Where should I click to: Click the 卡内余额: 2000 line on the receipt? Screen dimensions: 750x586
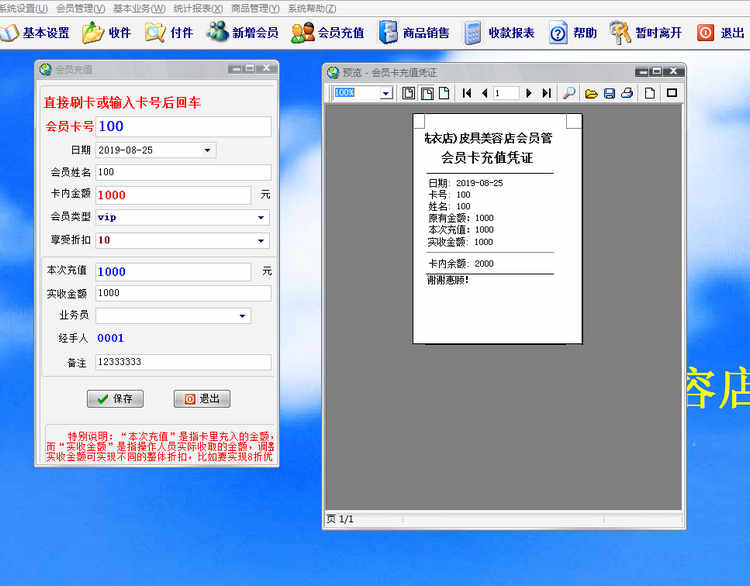pos(461,264)
